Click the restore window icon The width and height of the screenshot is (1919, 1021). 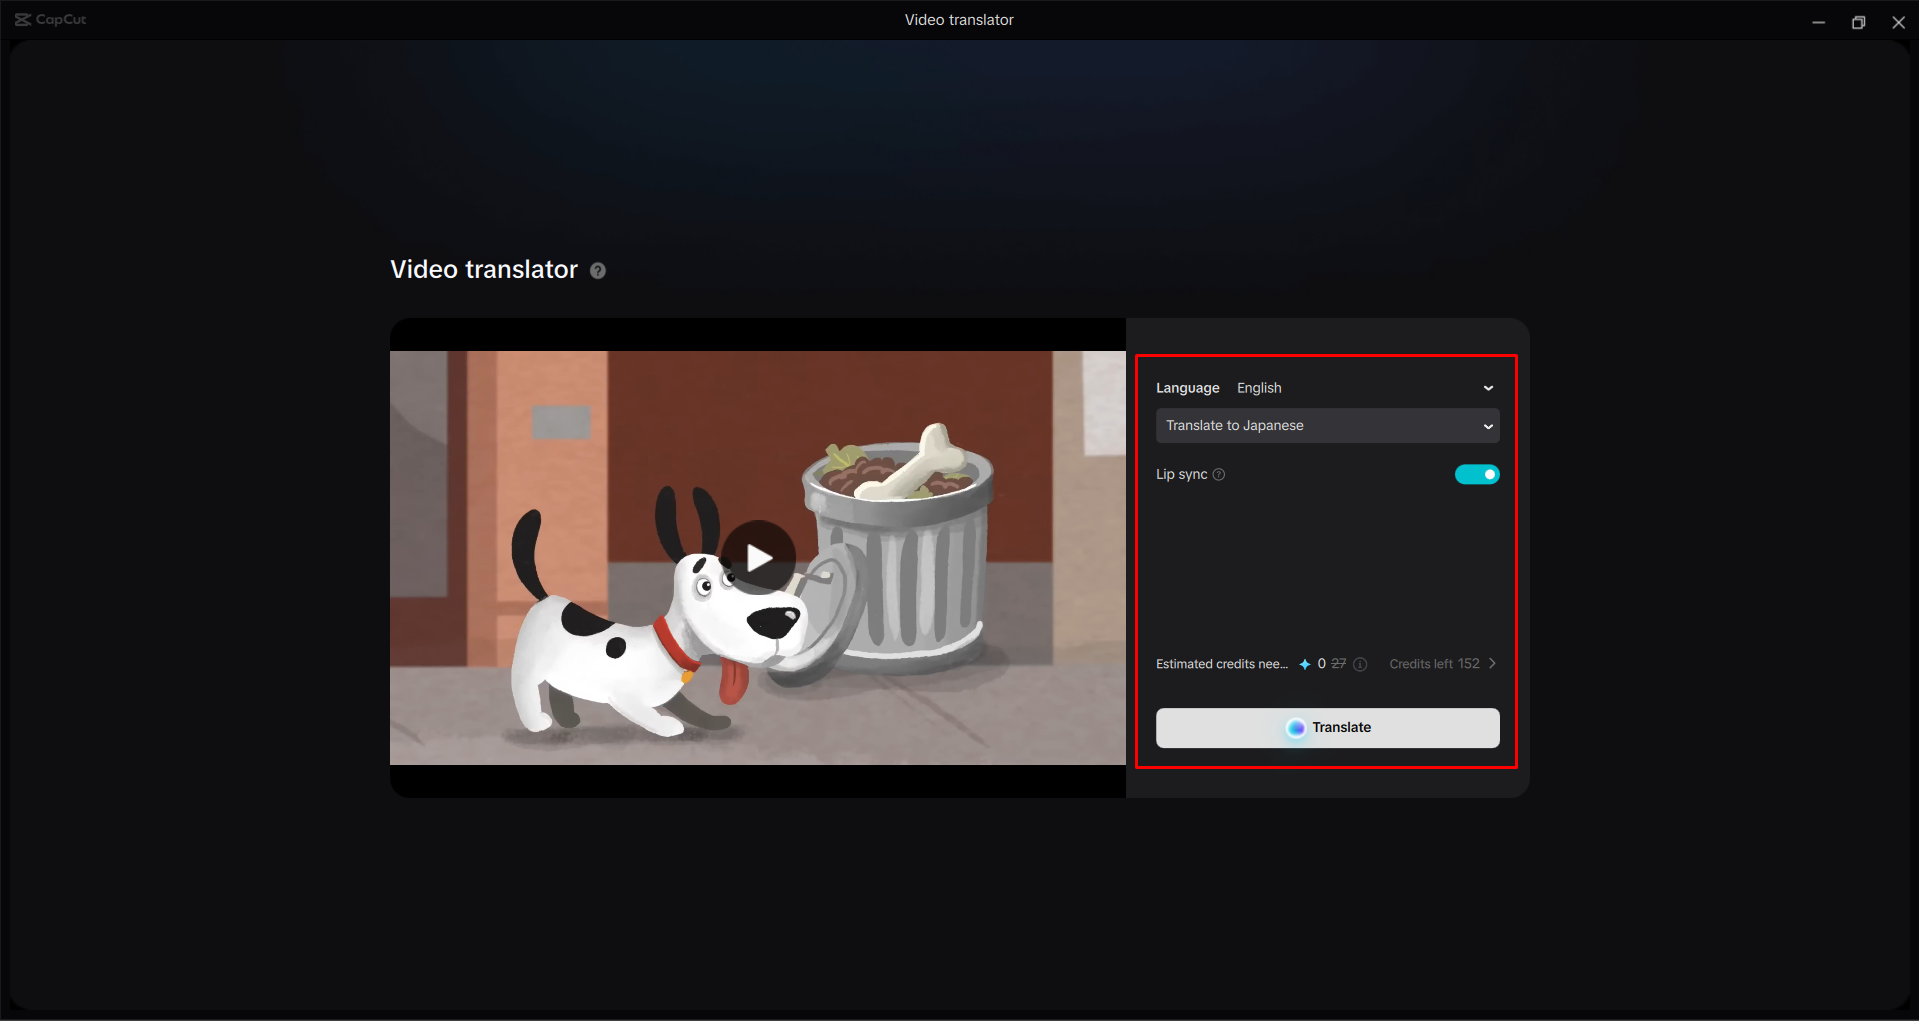pyautogui.click(x=1859, y=21)
